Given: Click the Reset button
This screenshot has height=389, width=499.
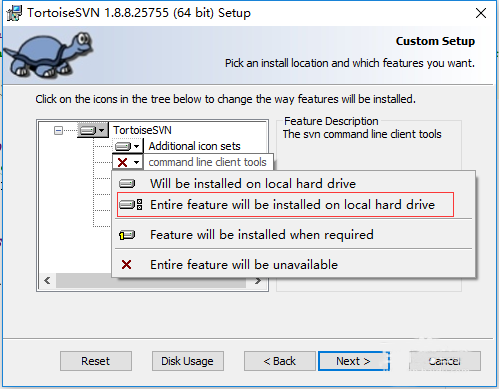Looking at the screenshot, I should (x=96, y=361).
